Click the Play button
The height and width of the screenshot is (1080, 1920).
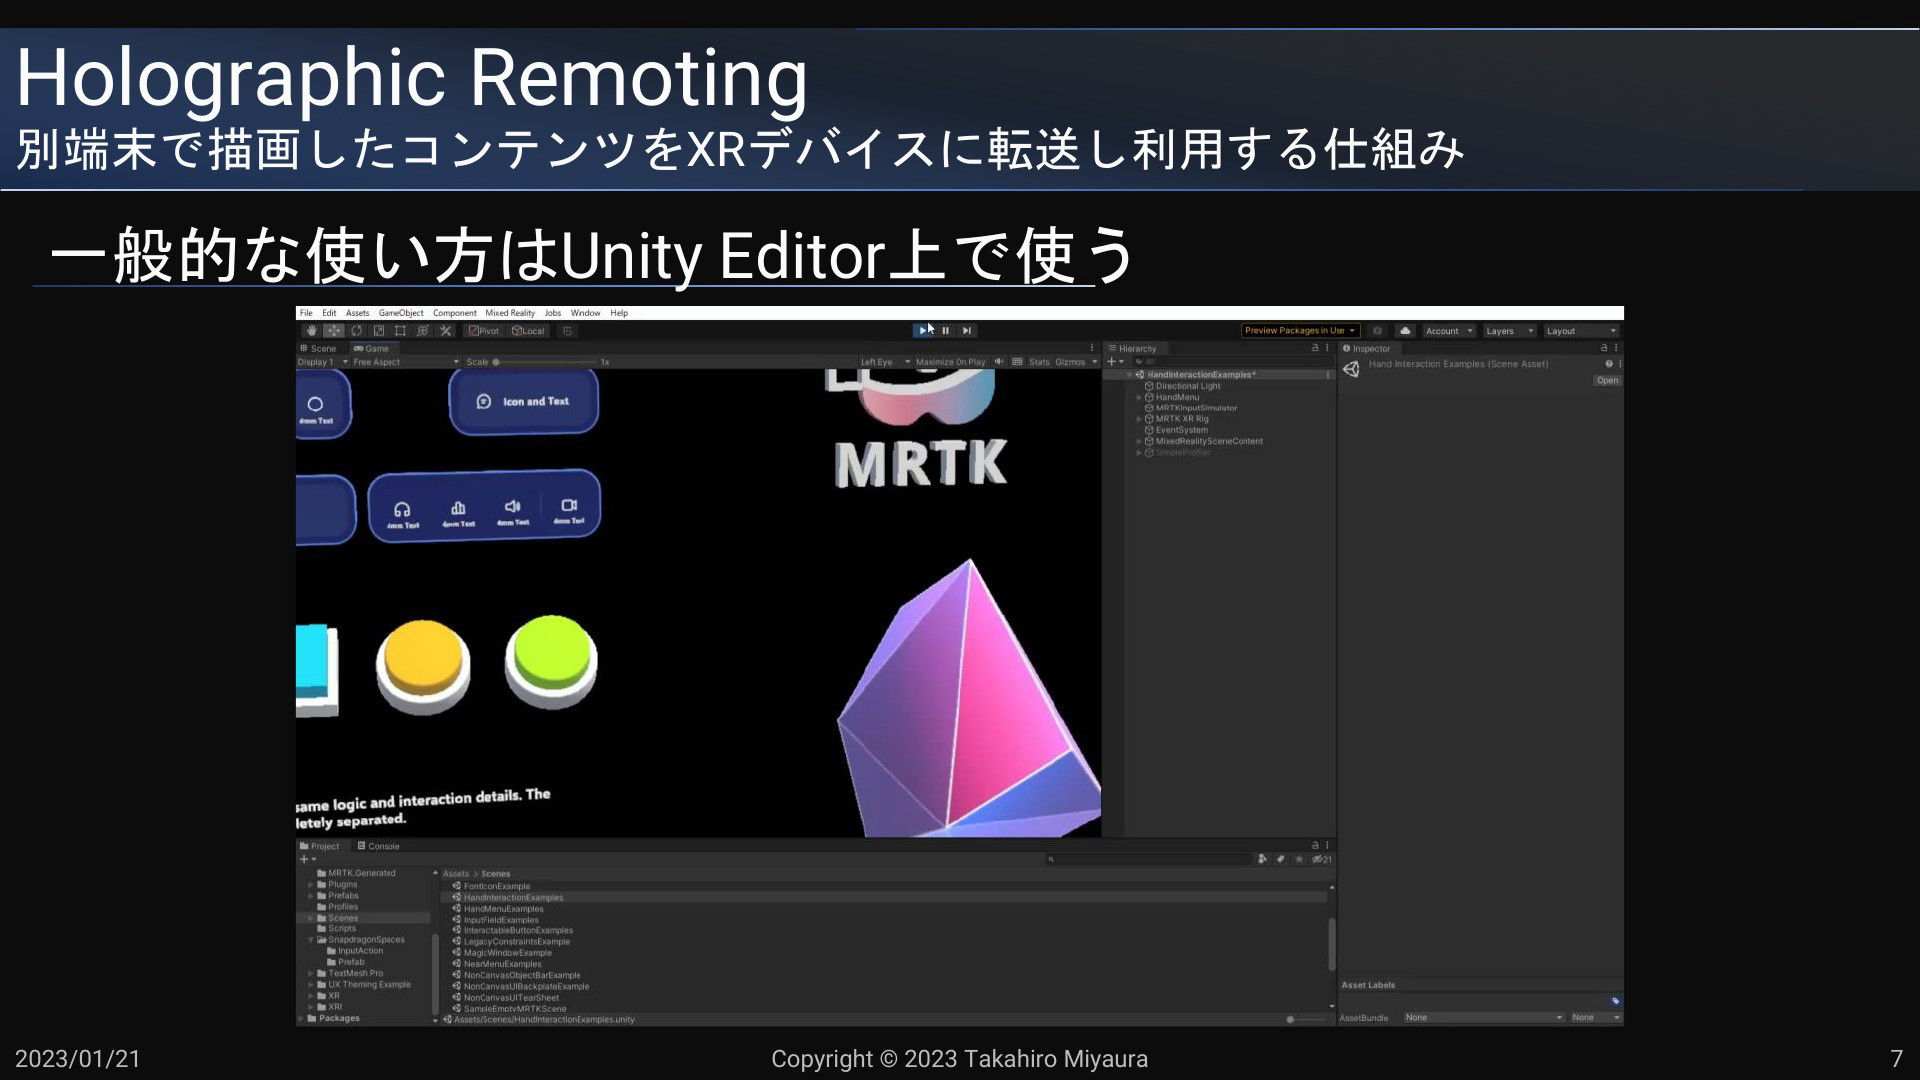point(922,331)
